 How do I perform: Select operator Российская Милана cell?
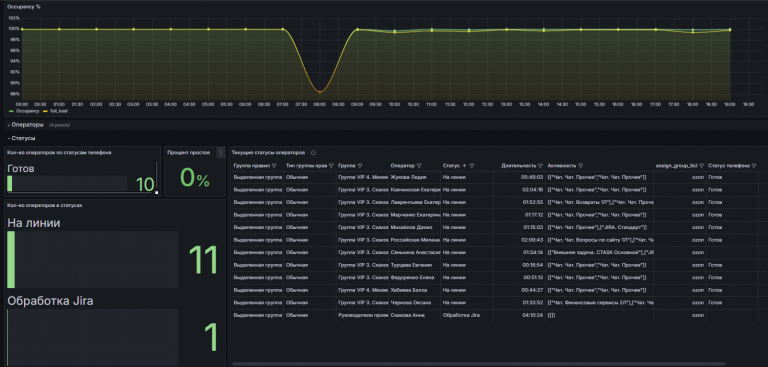coord(414,240)
